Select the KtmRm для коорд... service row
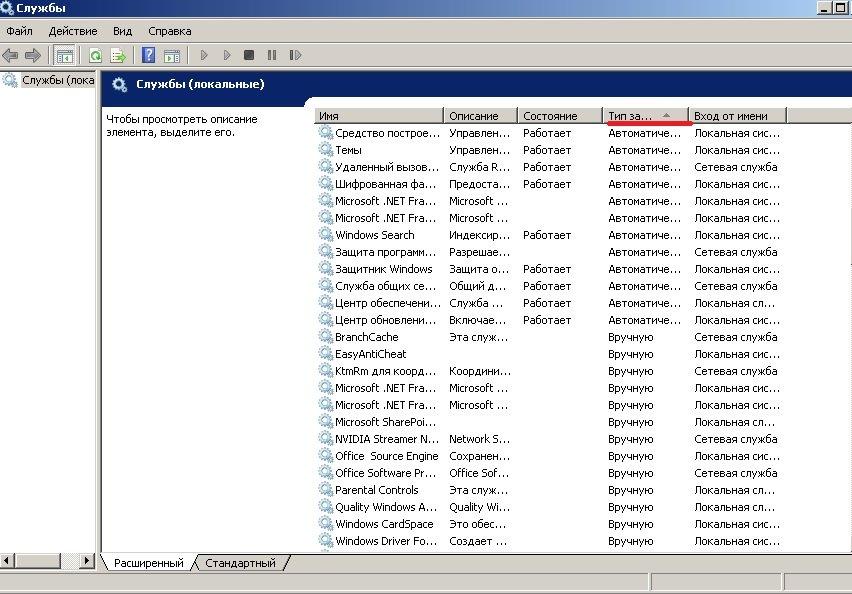Image resolution: width=852 pixels, height=594 pixels. tap(549, 371)
